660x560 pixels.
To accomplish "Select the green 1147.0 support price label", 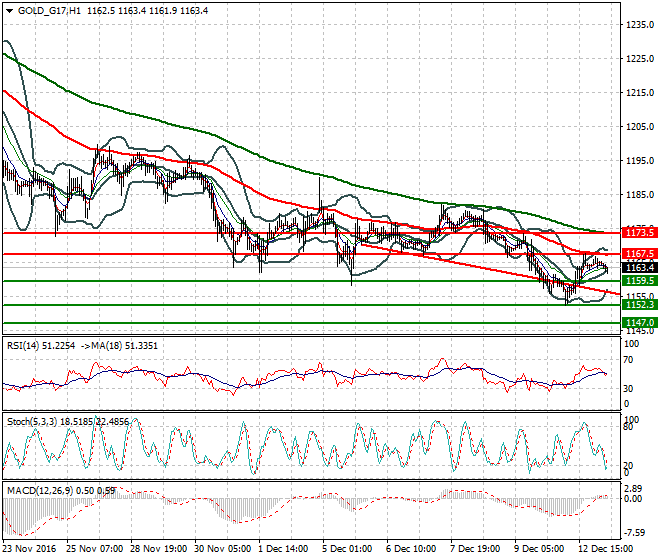I will click(x=639, y=323).
